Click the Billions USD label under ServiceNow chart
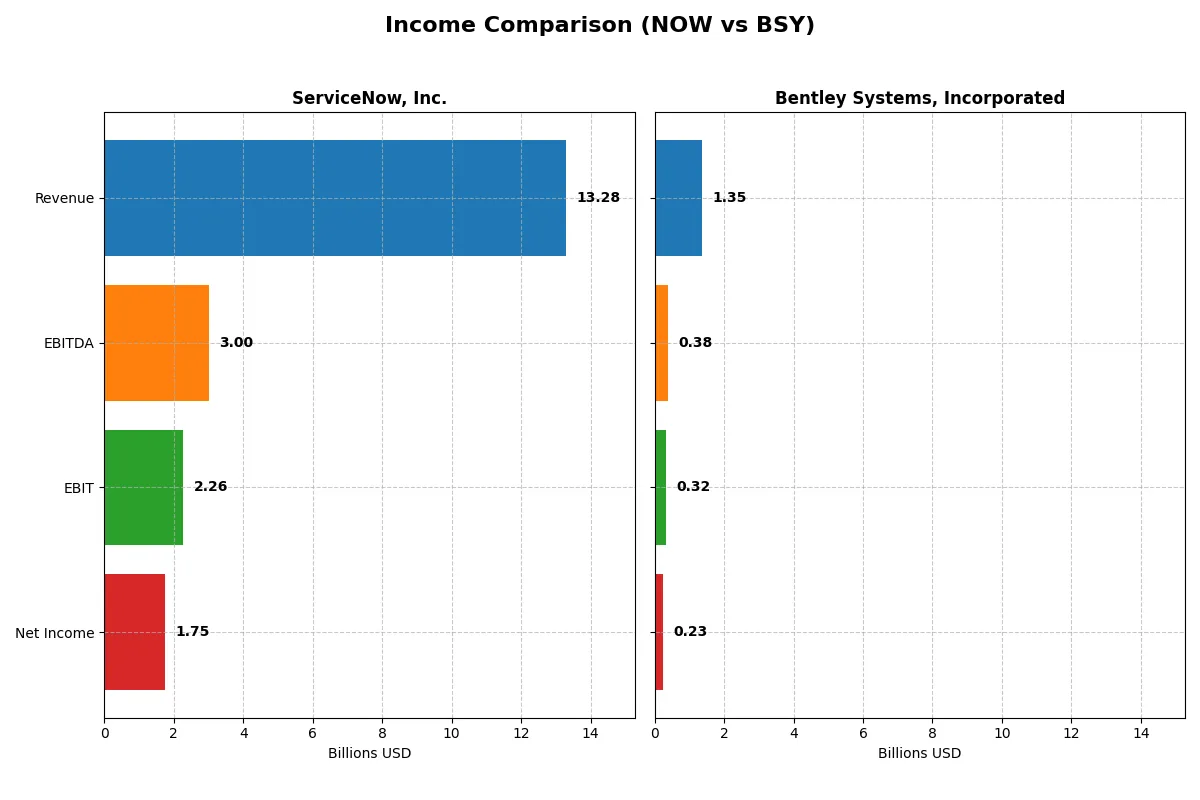 (x=369, y=753)
